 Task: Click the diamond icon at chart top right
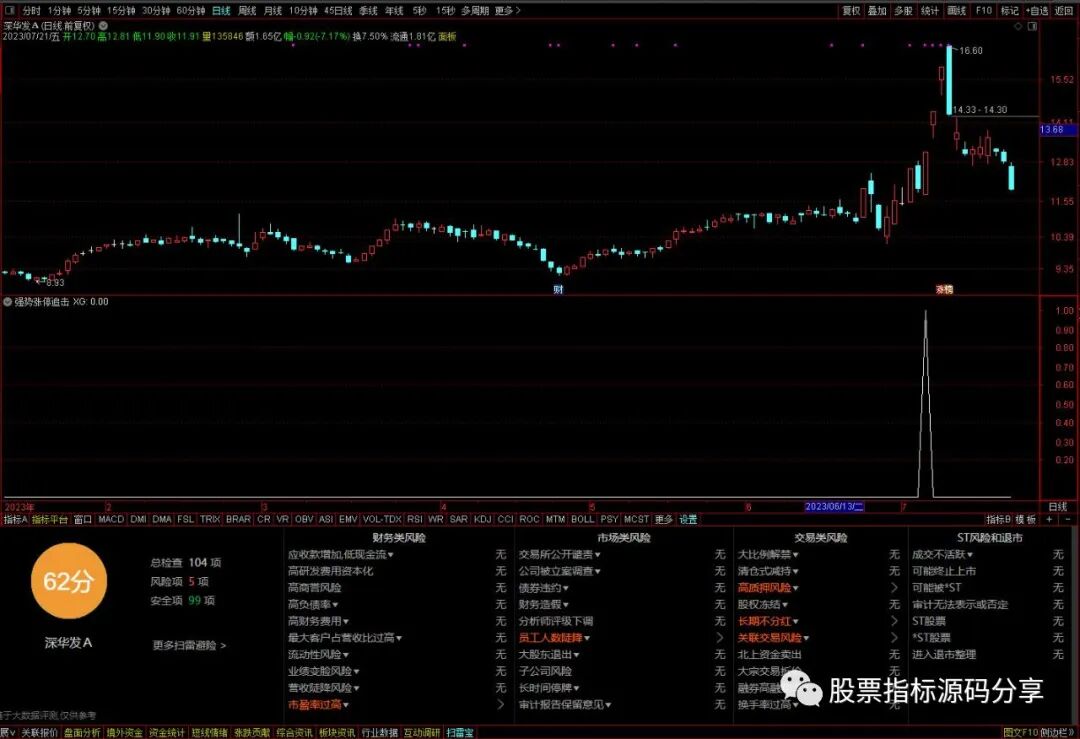coord(1019,26)
